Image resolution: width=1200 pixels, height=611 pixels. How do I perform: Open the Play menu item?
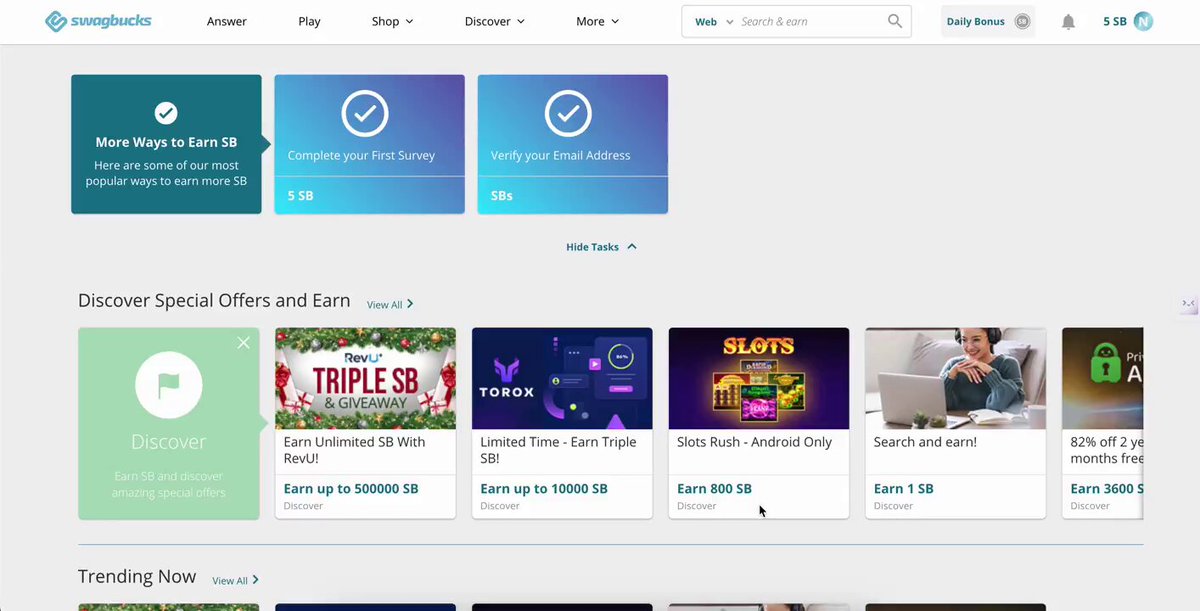[x=309, y=21]
